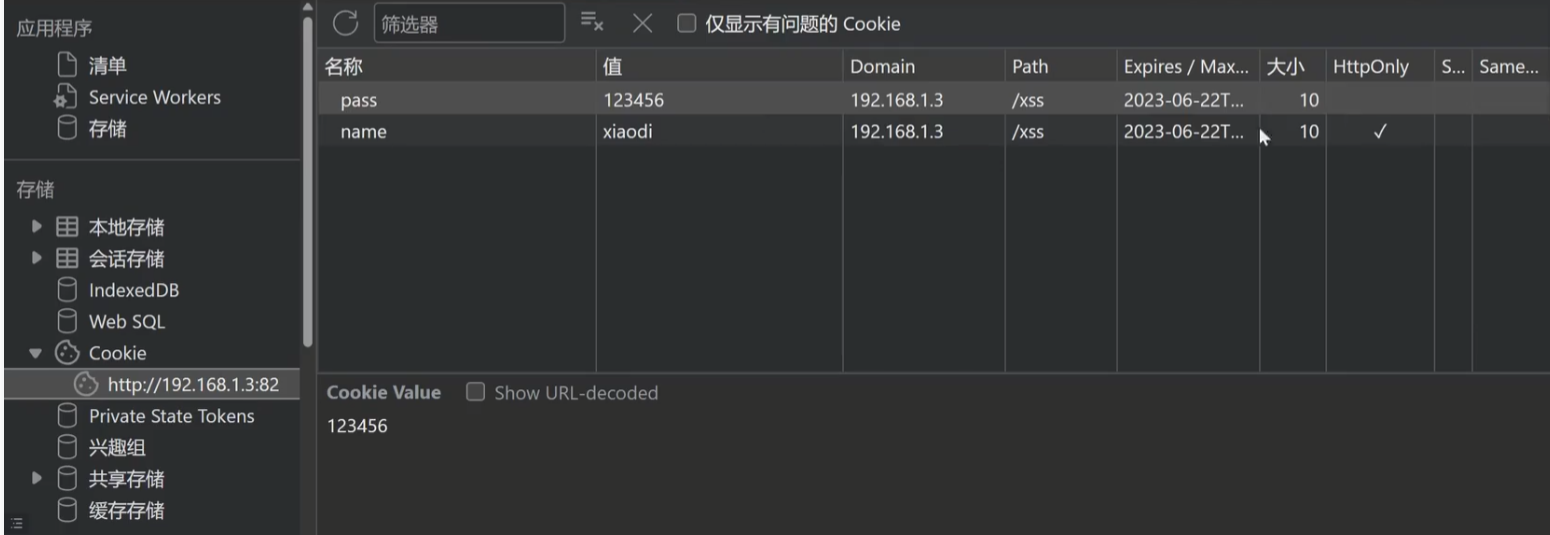Sort by HttpOnly column header
Viewport: 1550px width, 535px height.
[x=1369, y=67]
